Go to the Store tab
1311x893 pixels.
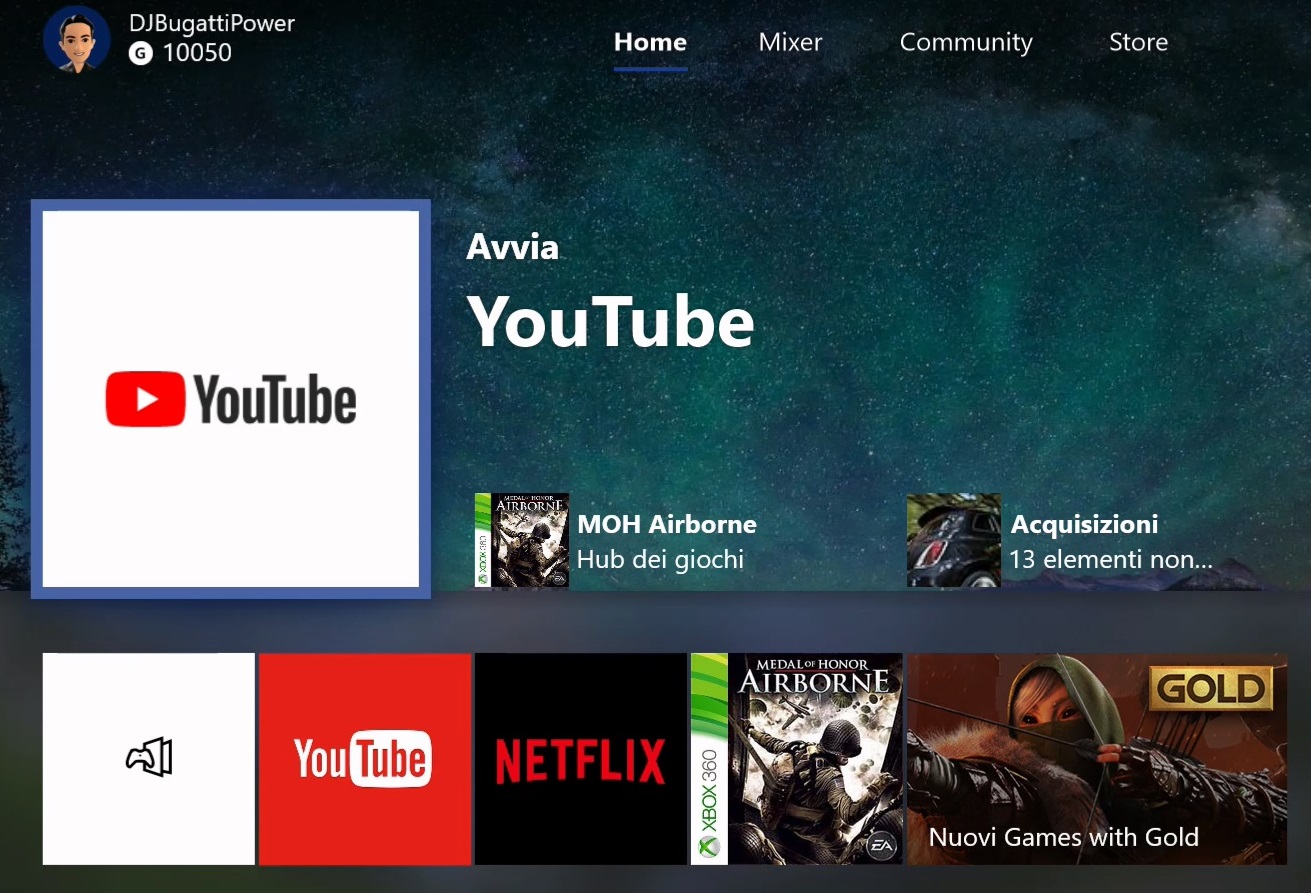click(x=1138, y=42)
